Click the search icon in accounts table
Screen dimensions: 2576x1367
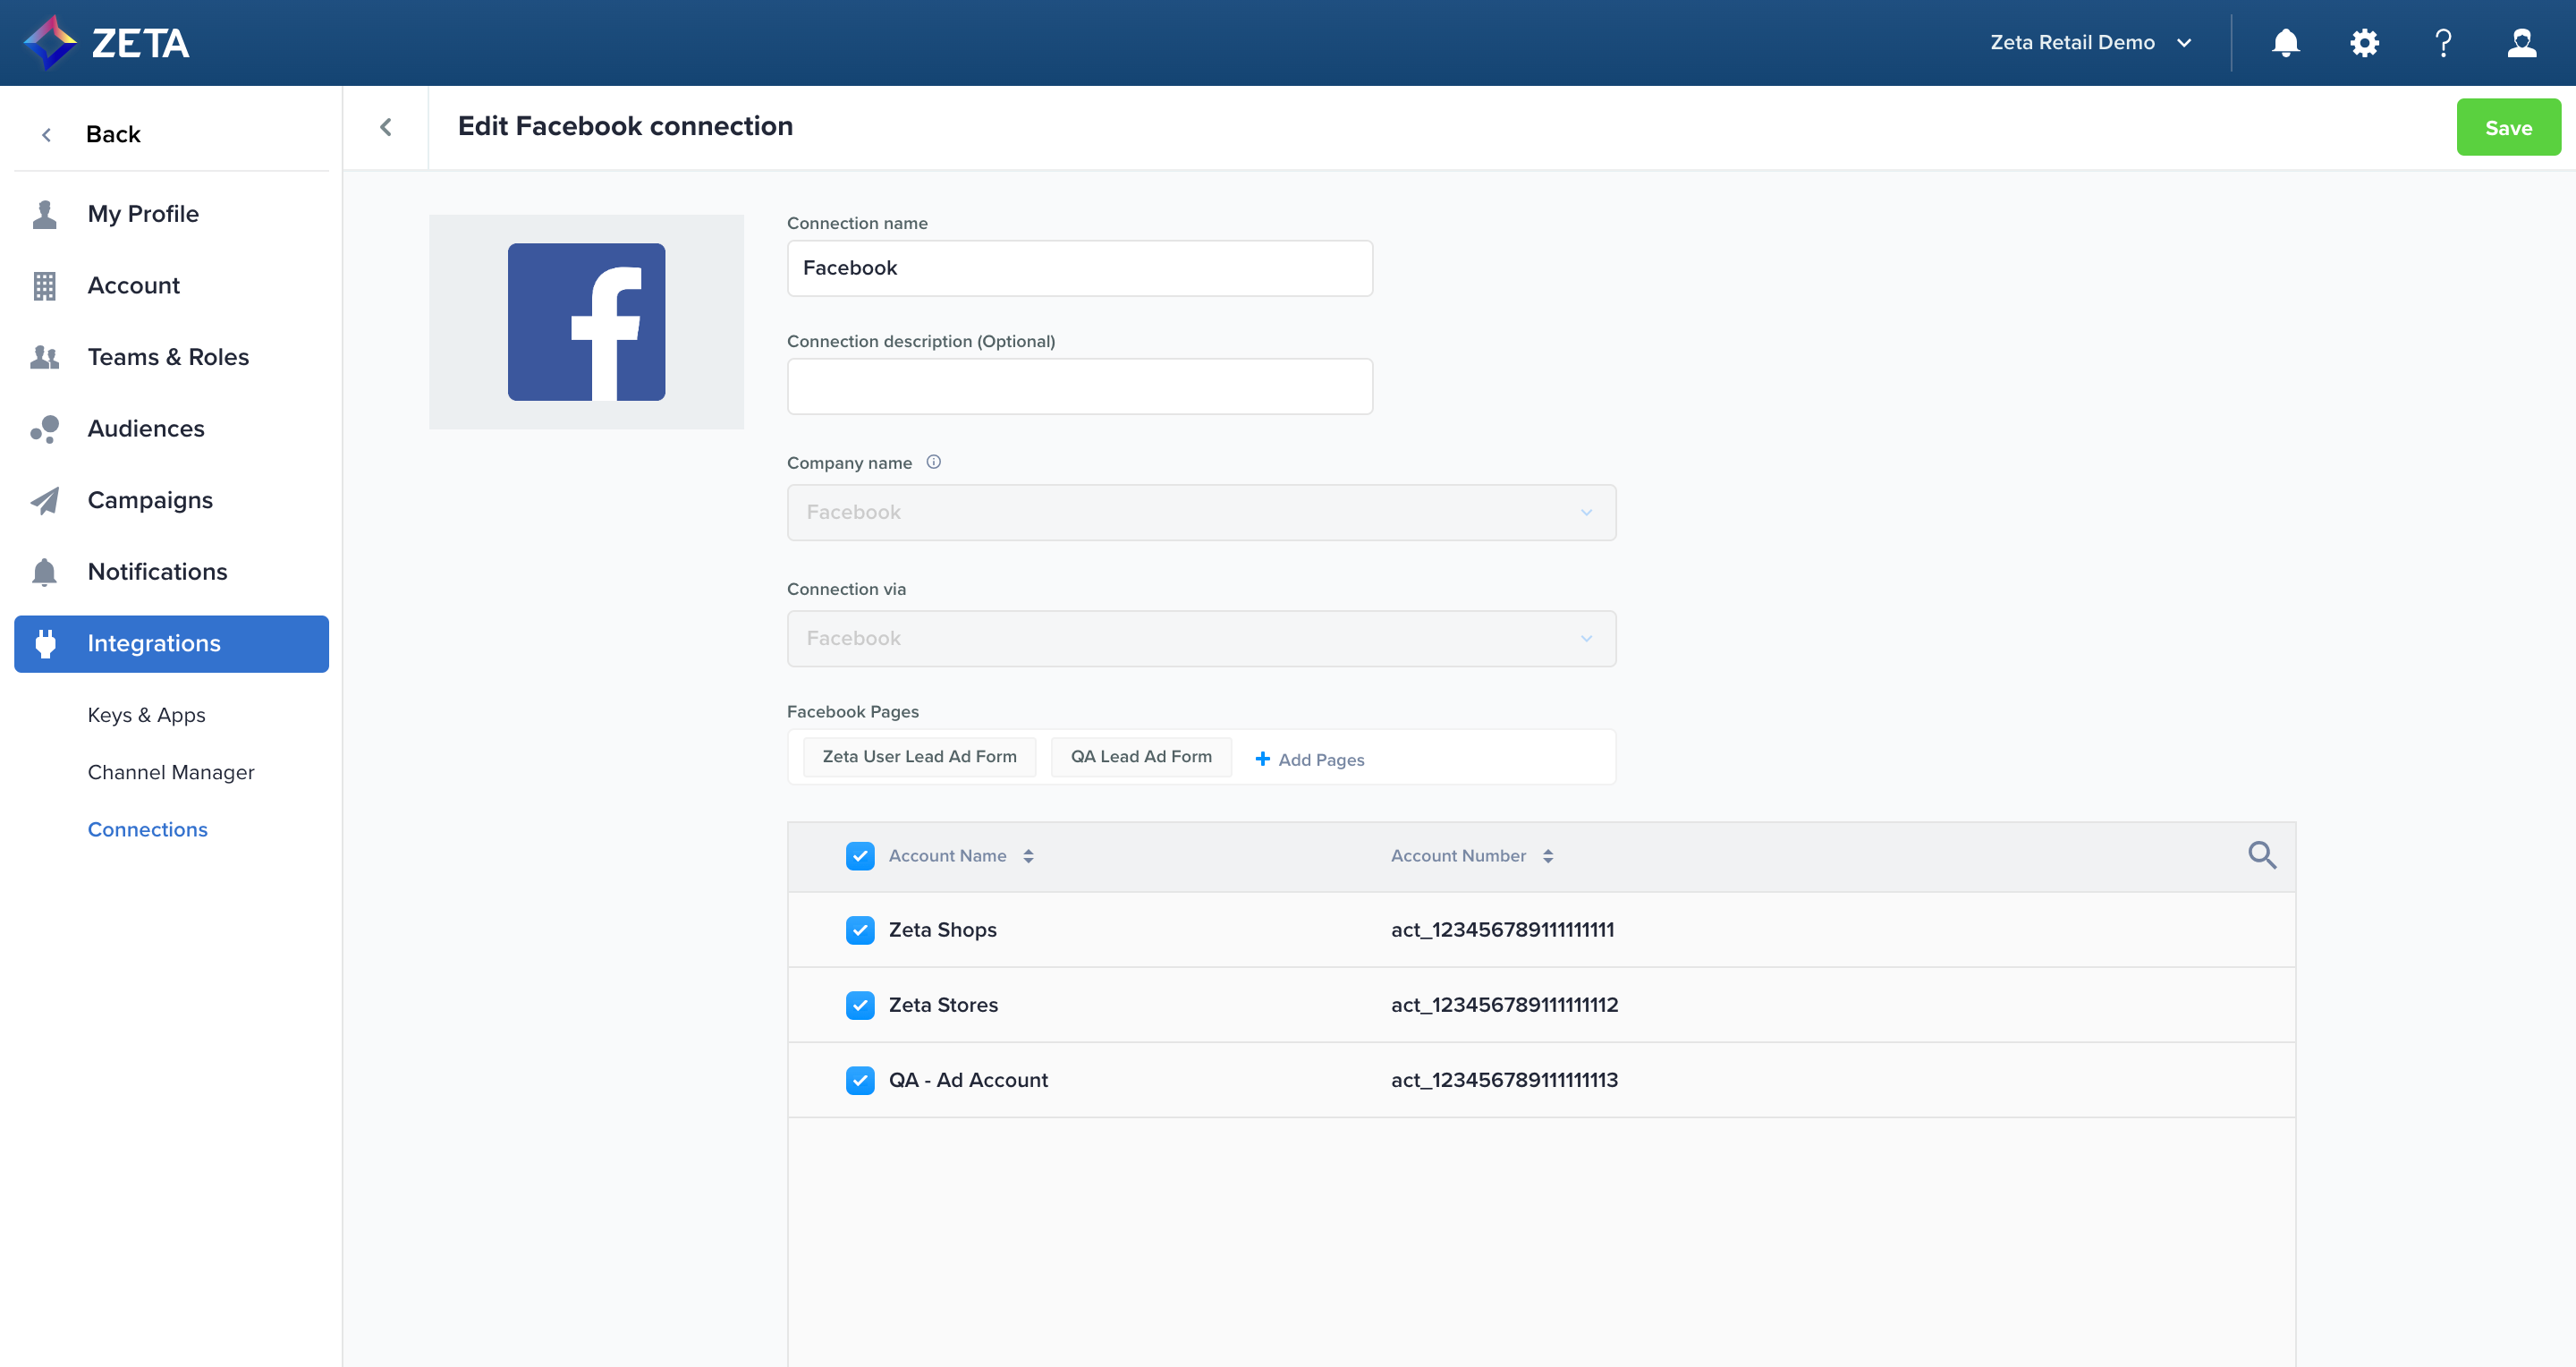click(2261, 855)
